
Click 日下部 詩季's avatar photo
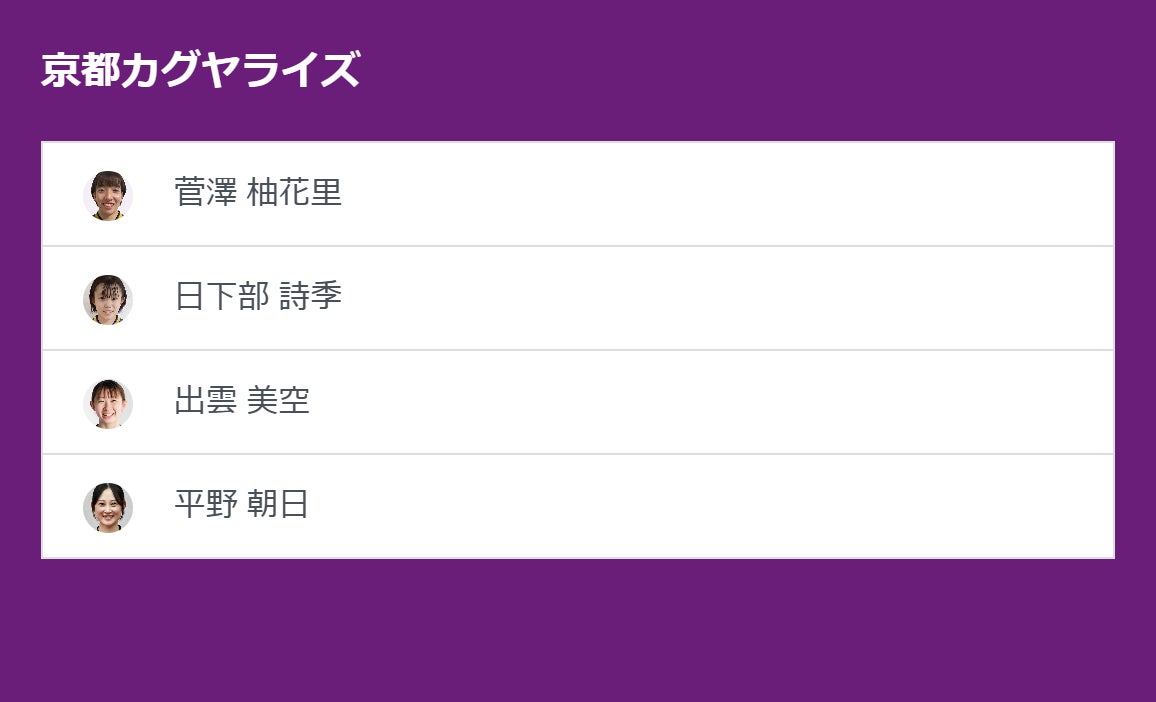pyautogui.click(x=107, y=297)
